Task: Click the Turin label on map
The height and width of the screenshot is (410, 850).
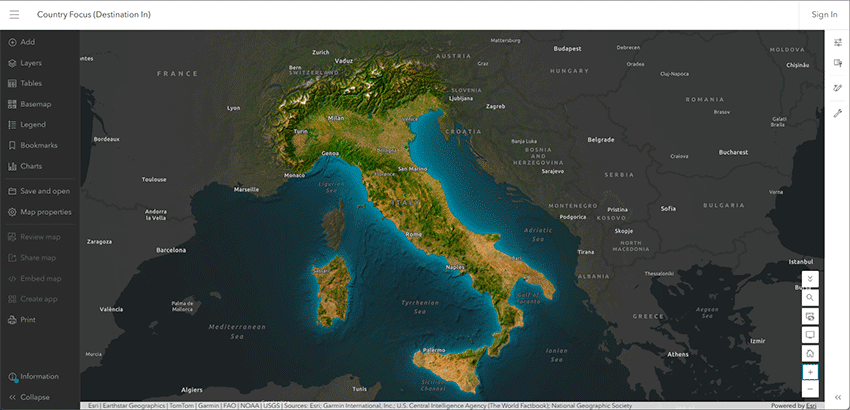Action: (x=300, y=132)
